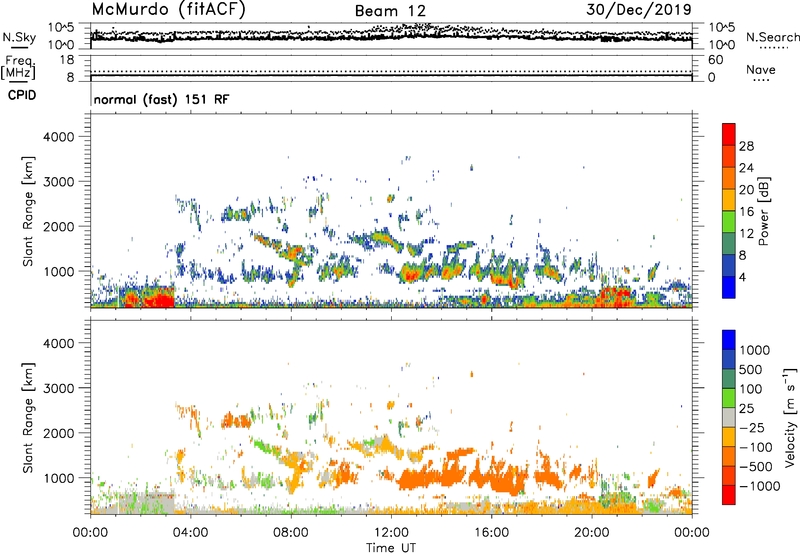Screen dimensions: 800x554
Task: Click the '-1000' velocity tick label
Action: (x=760, y=486)
